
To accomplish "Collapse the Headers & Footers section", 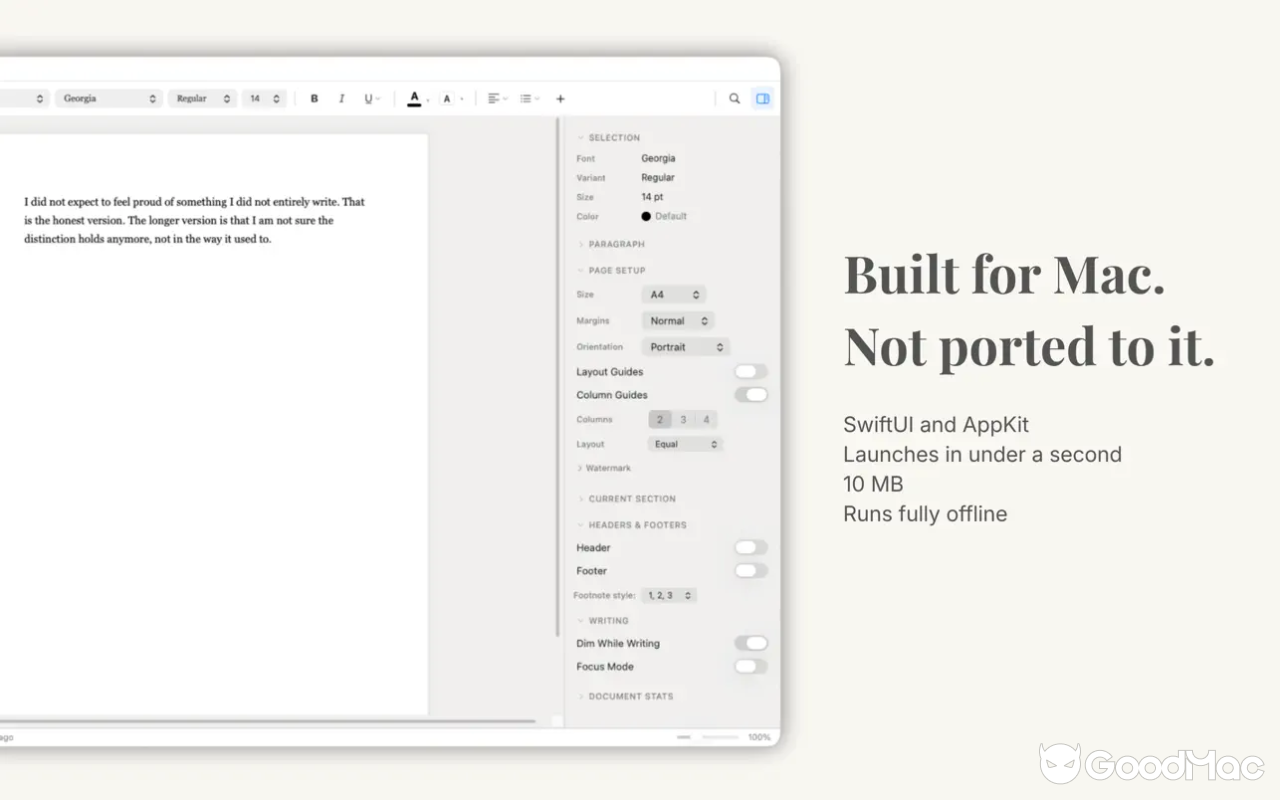I will point(632,525).
